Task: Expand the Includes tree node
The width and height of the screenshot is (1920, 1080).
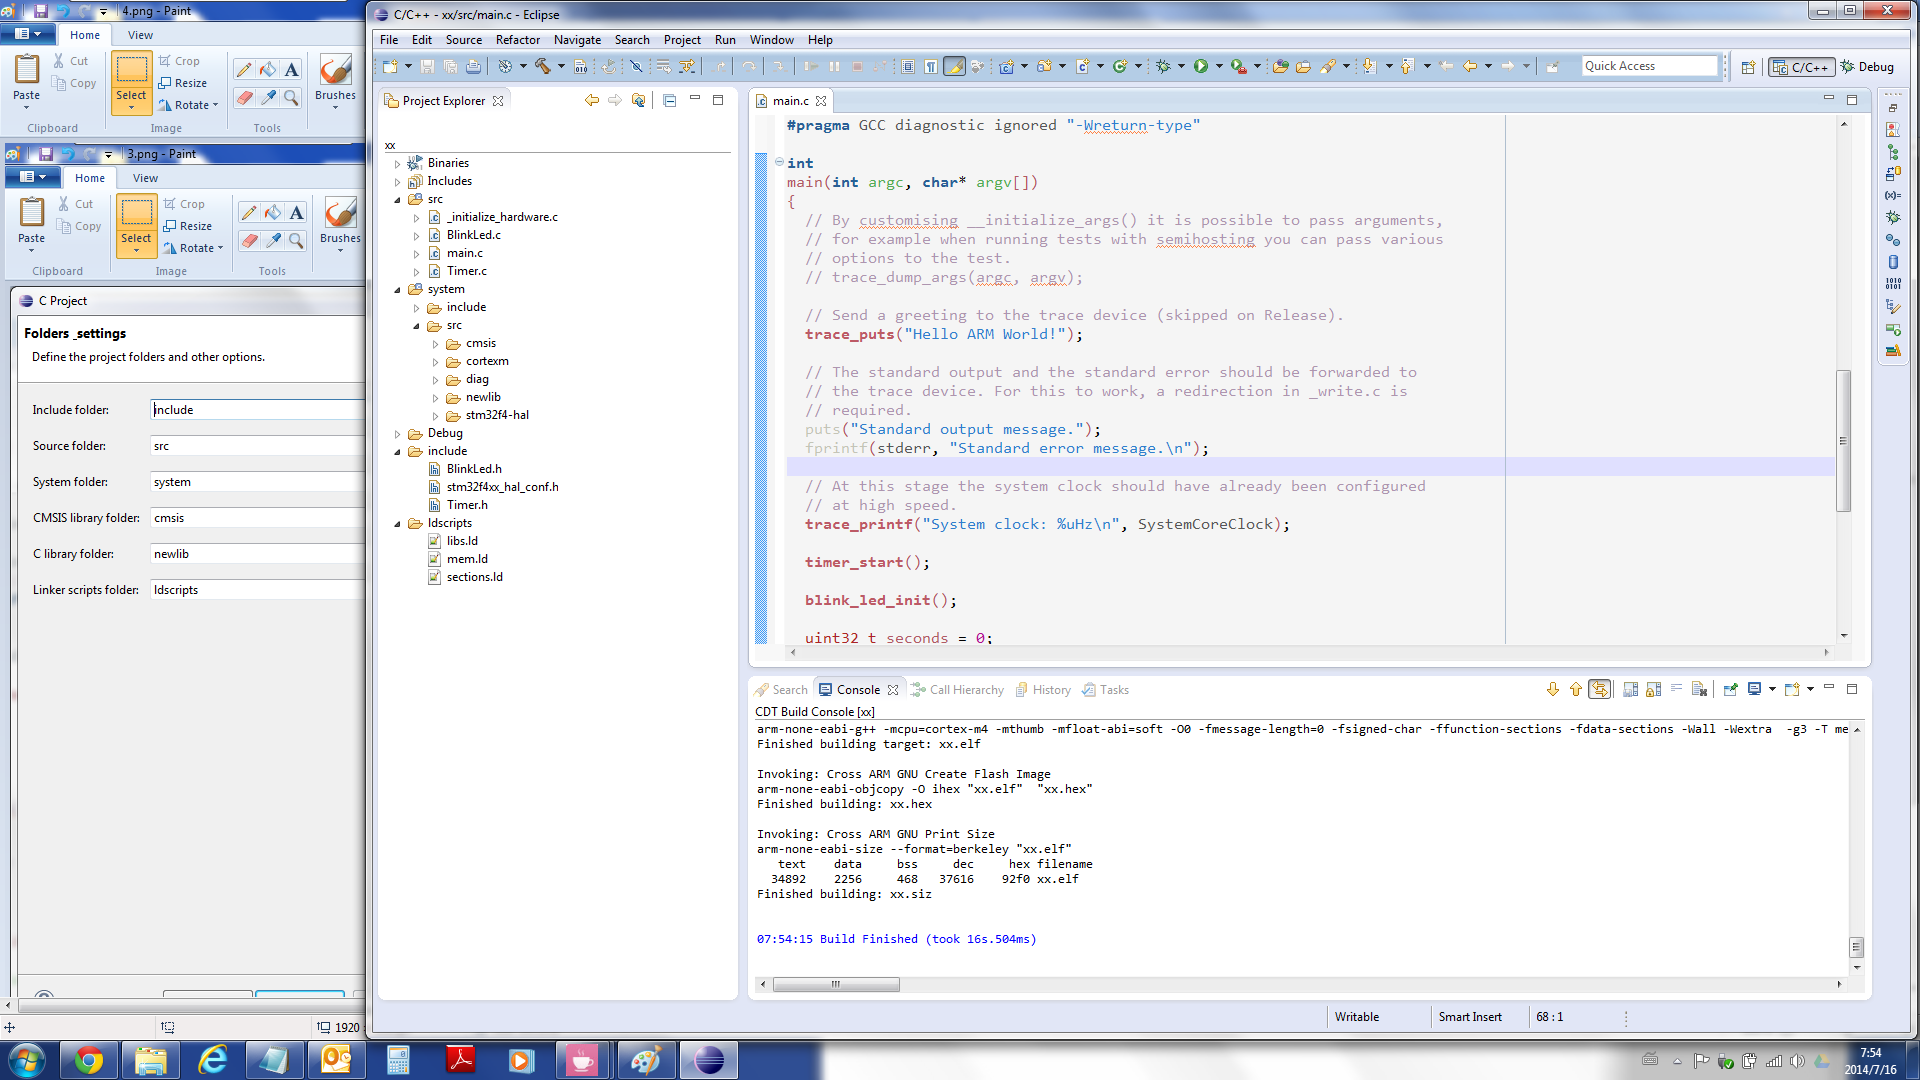Action: (x=398, y=181)
